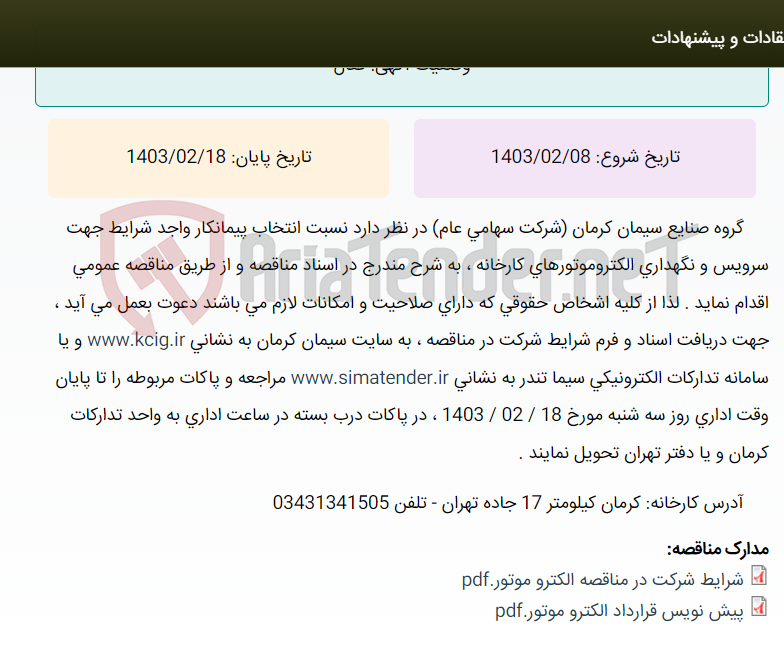Click the factory address line 'آدرس کارخانه'
Image resolution: width=784 pixels, height=651 pixels.
click(x=508, y=502)
